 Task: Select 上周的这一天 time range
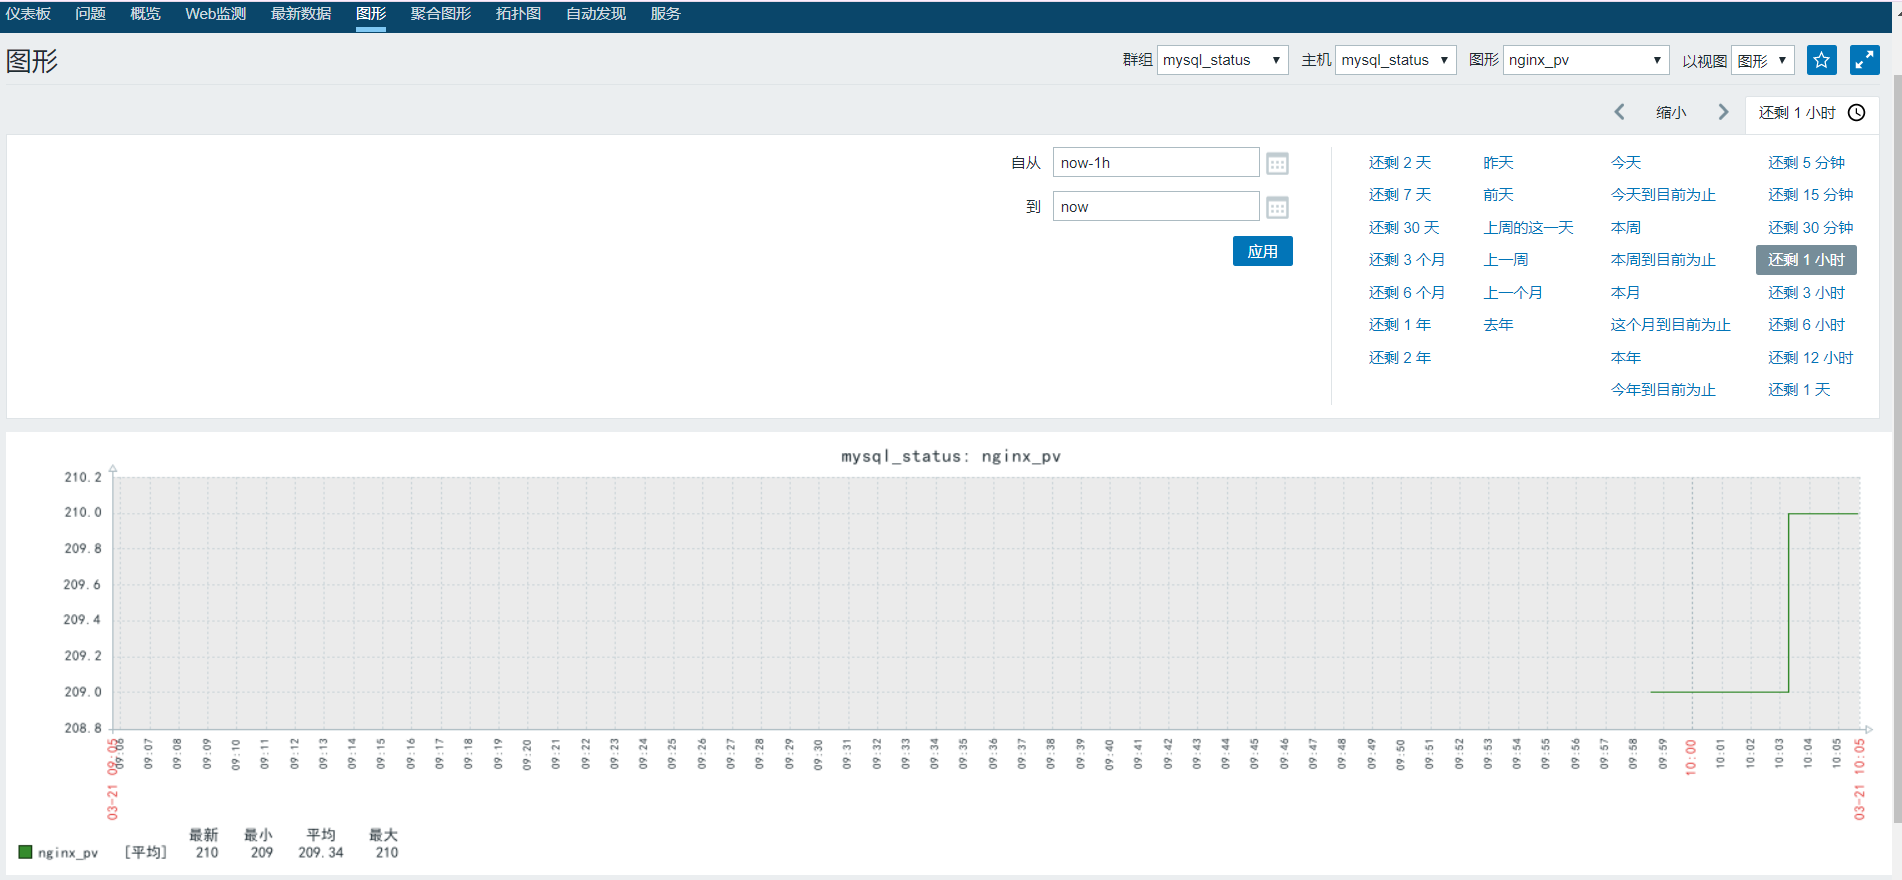pos(1528,228)
